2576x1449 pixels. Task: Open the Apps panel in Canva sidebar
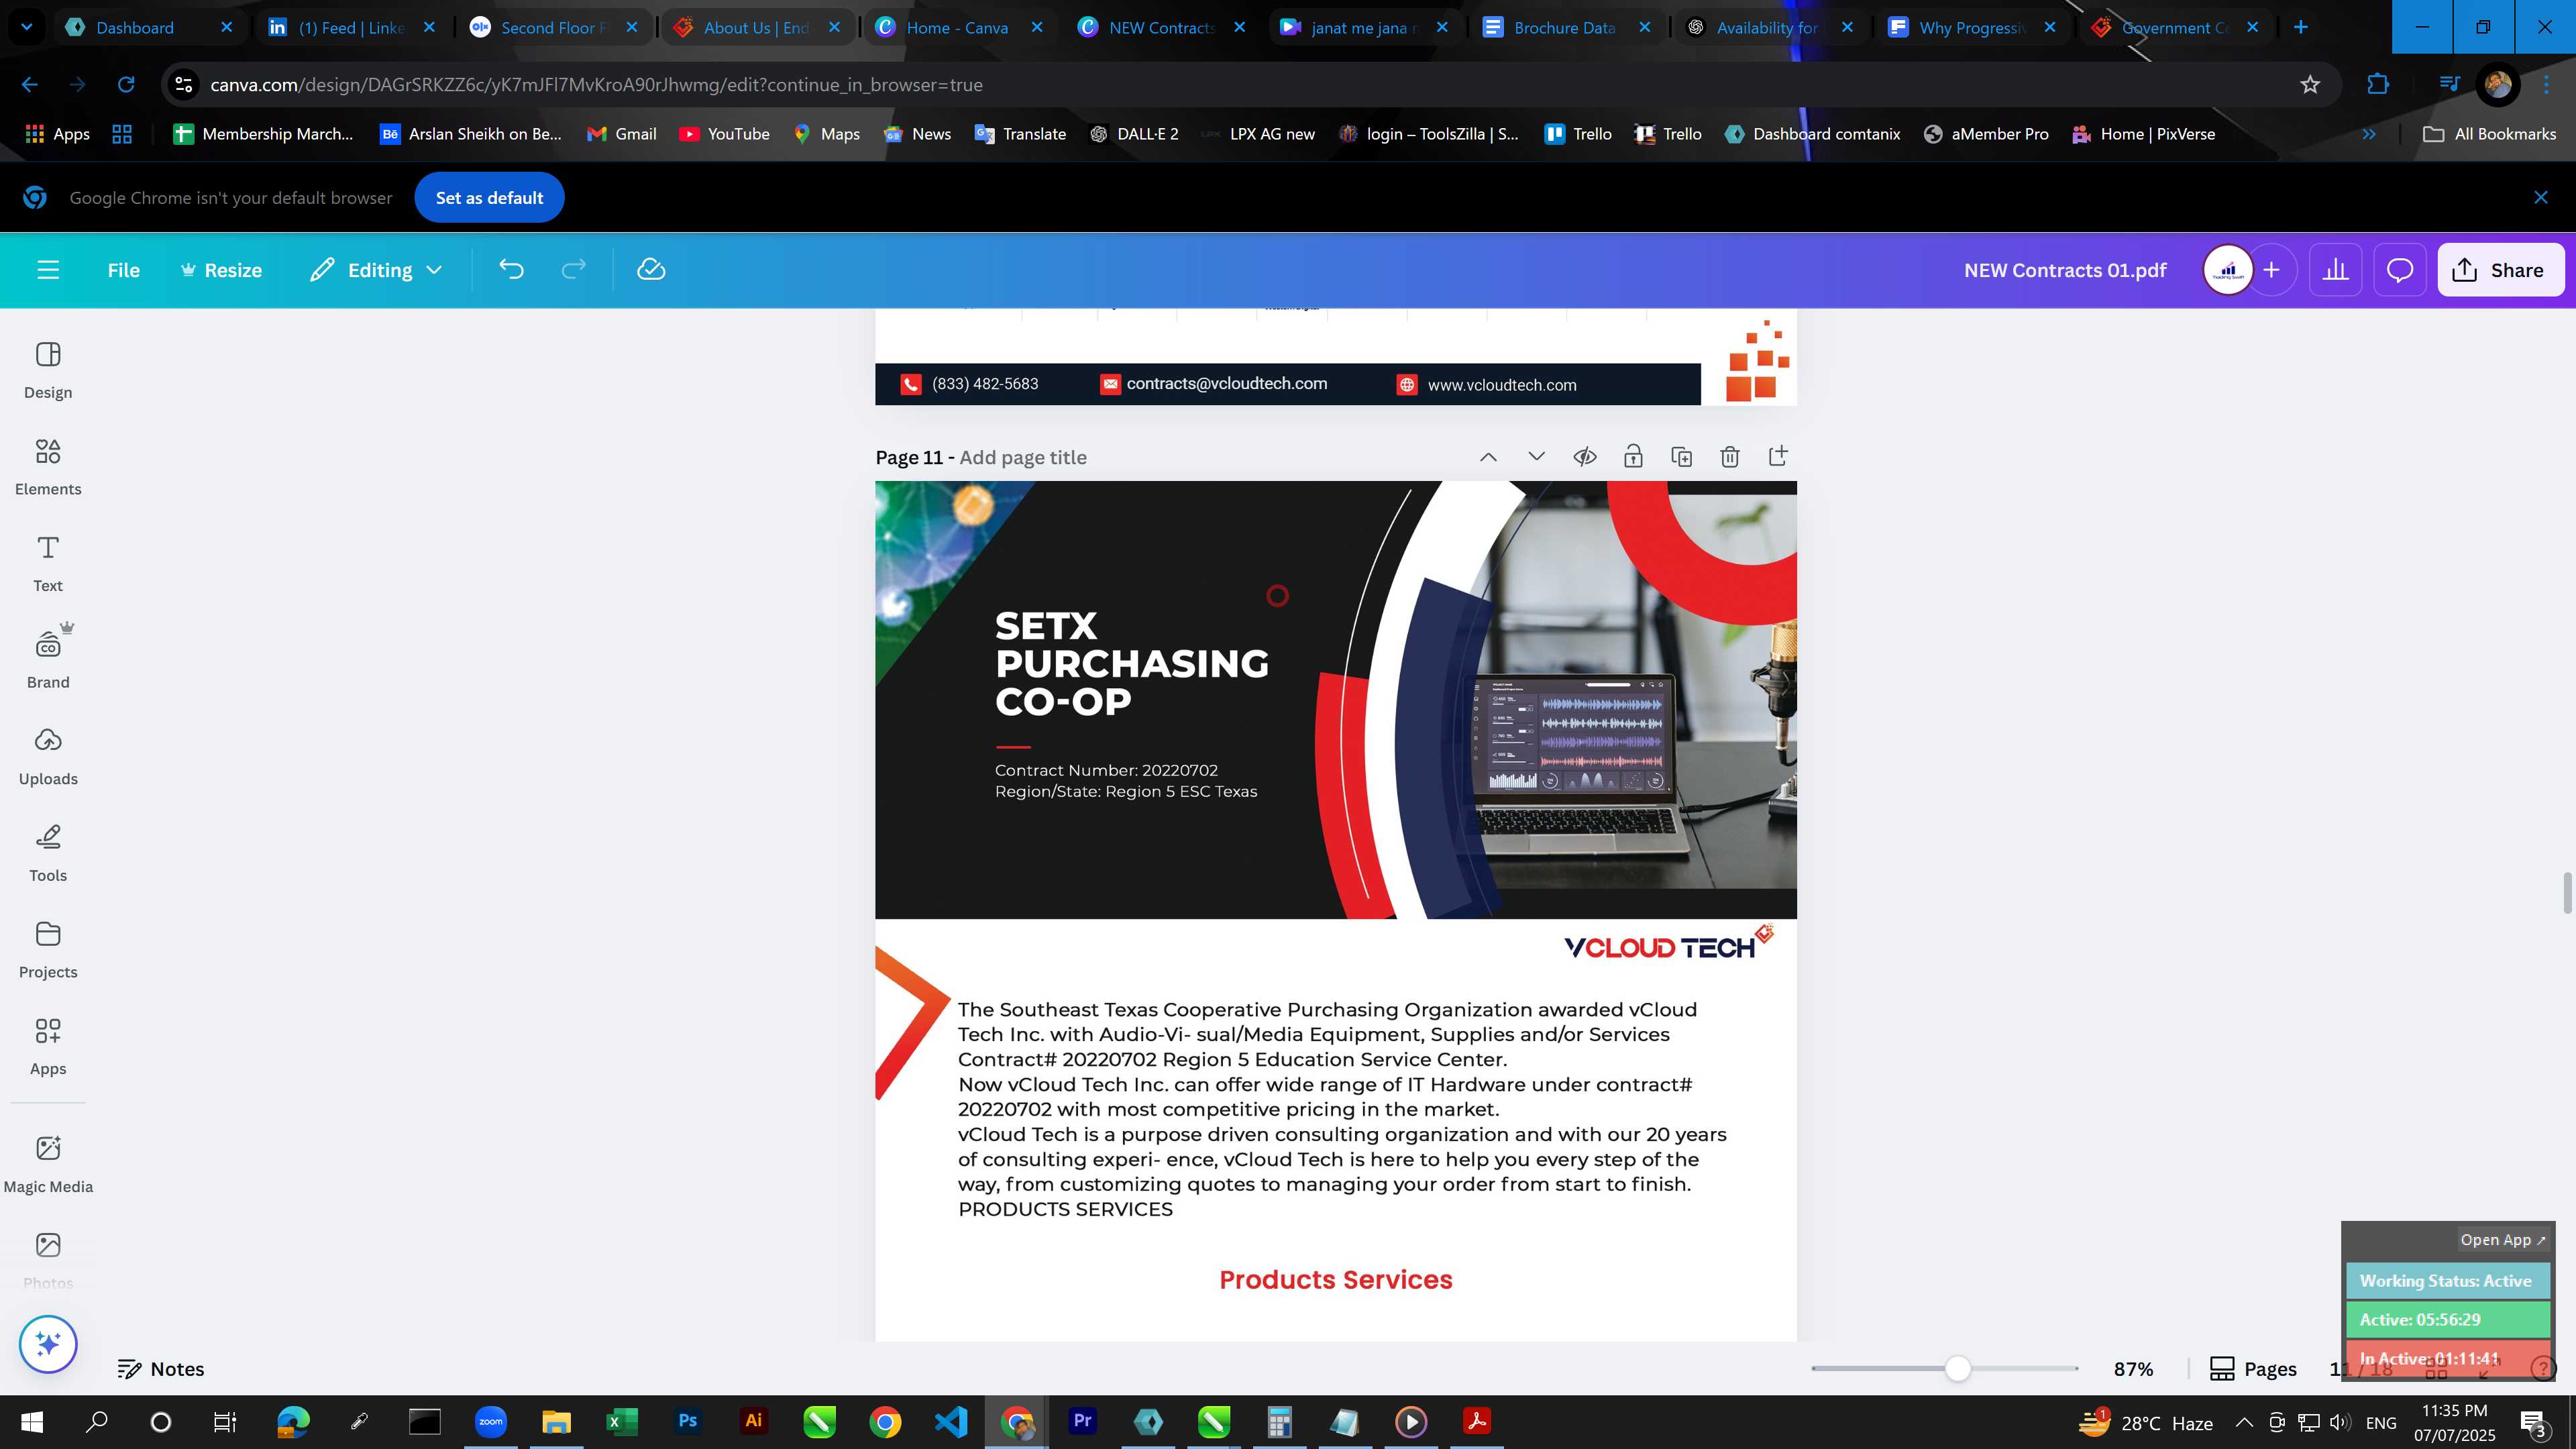point(48,1047)
